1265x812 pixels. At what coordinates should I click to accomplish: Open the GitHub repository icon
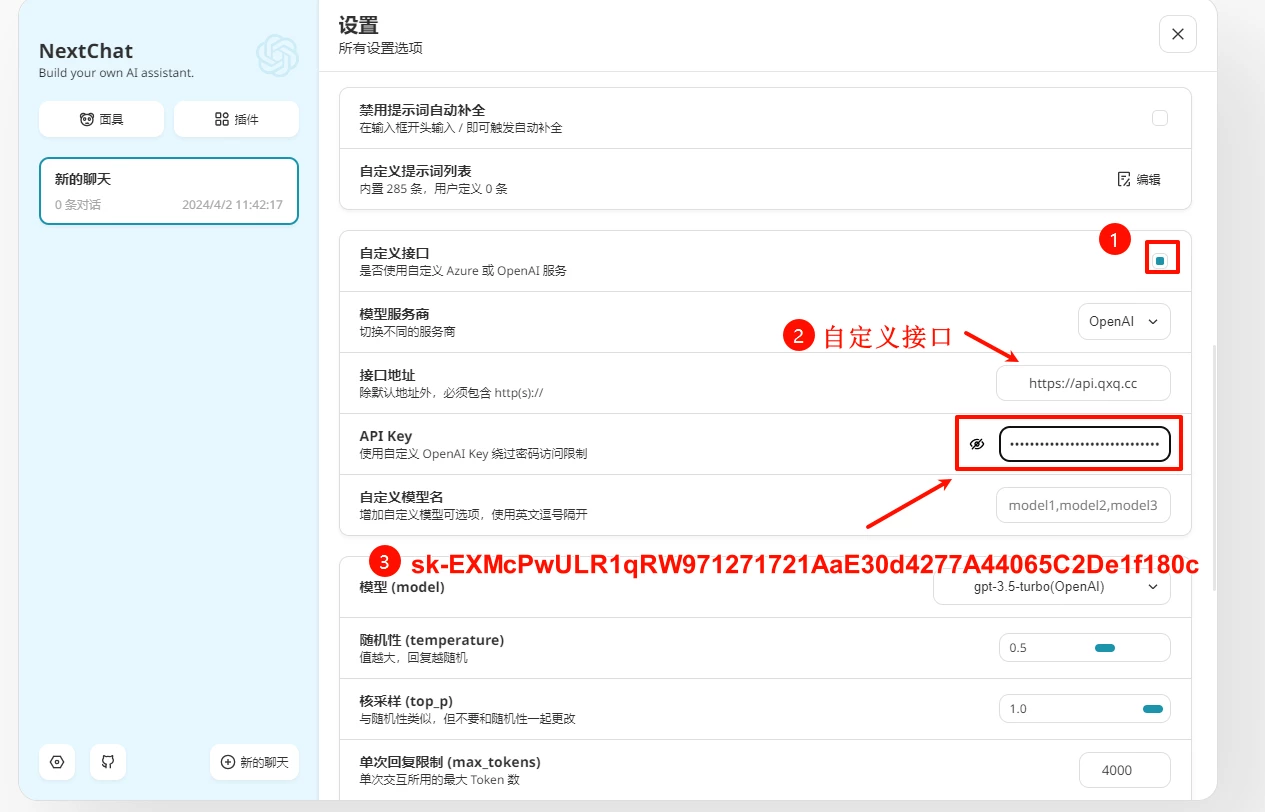pyautogui.click(x=108, y=762)
